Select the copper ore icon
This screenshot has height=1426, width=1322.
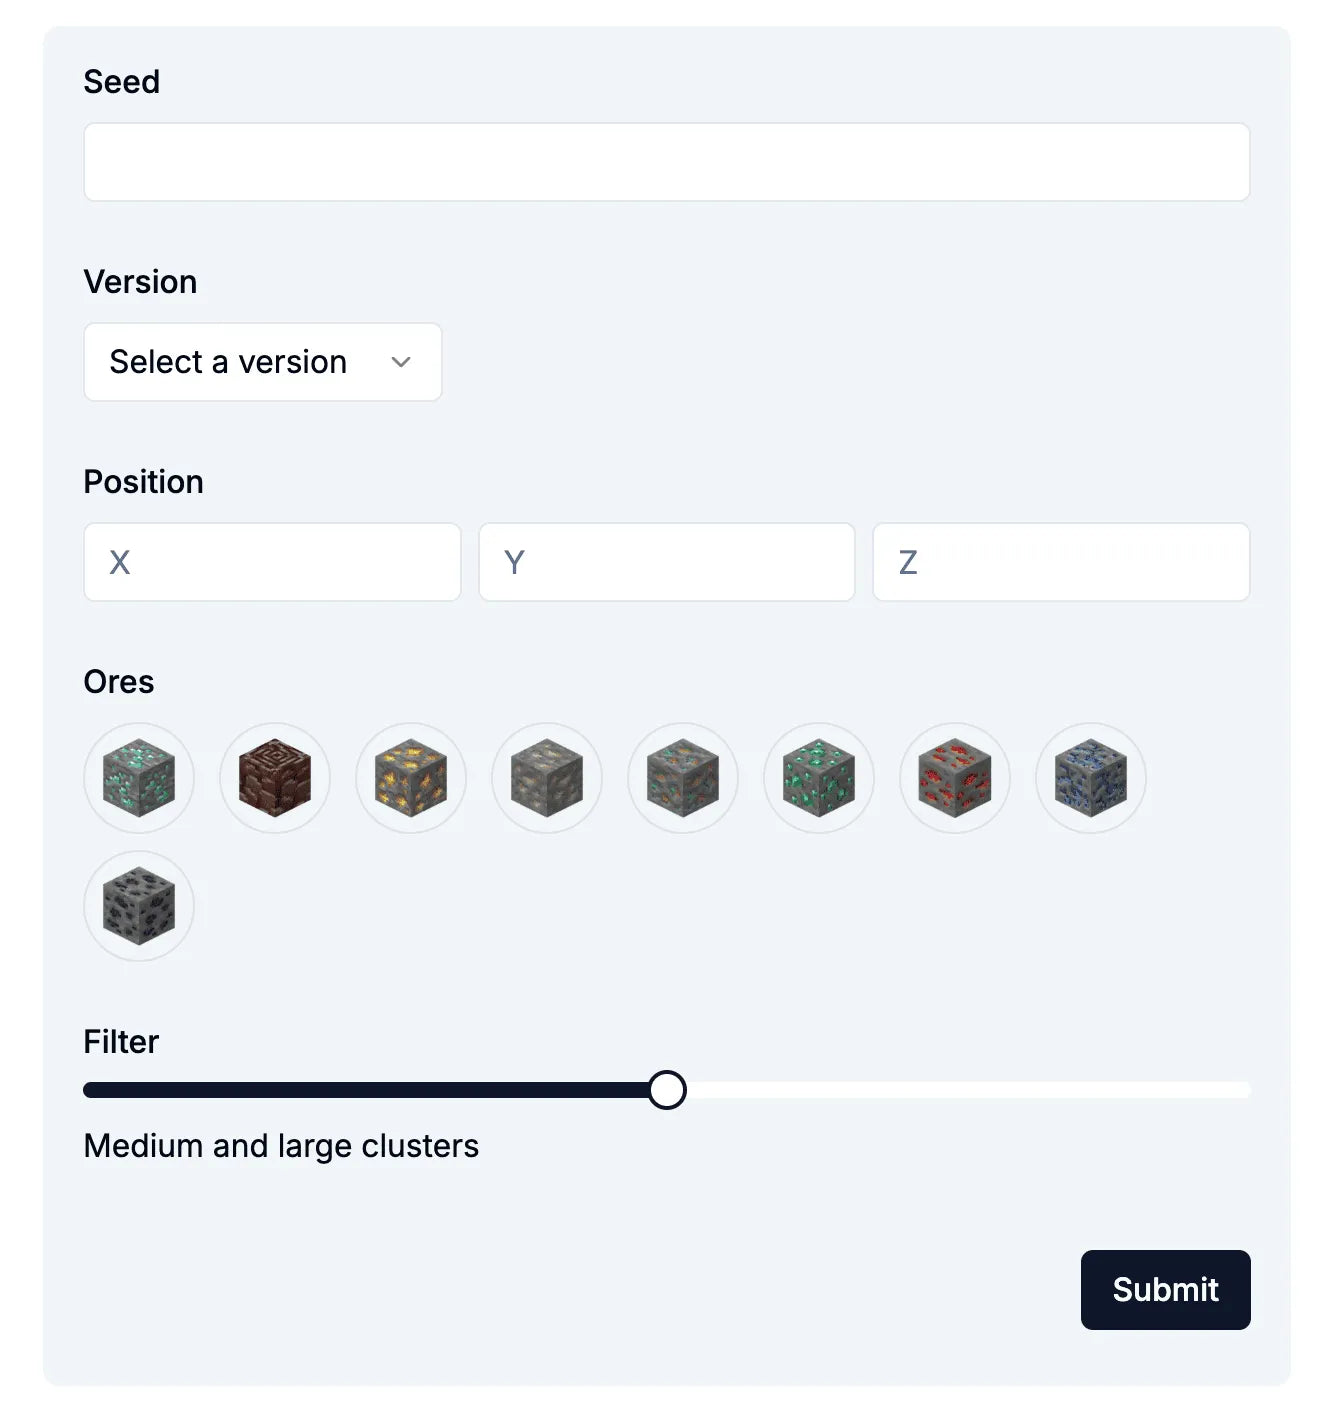682,778
